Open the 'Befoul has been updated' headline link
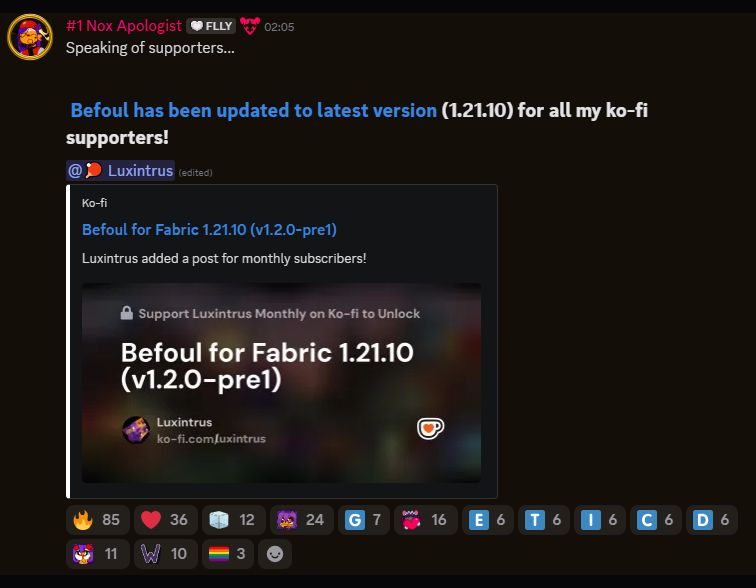 (254, 110)
